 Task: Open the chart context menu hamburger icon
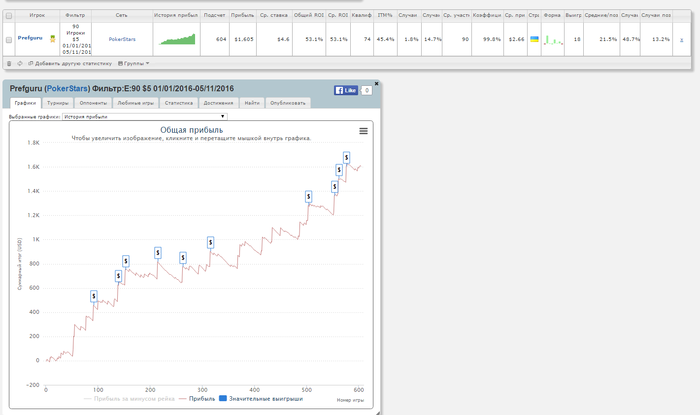point(363,131)
